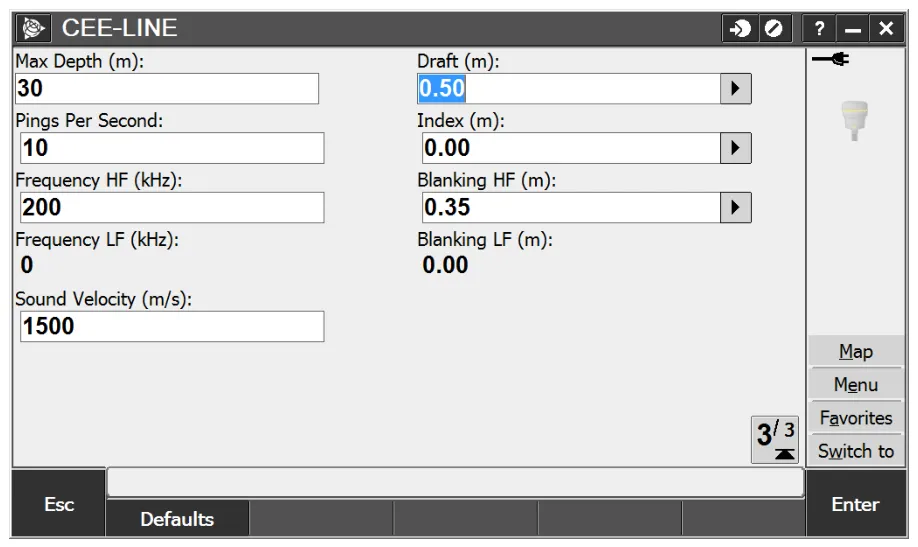Open the Index (m) arrow menu
The image size is (918, 547).
point(735,148)
